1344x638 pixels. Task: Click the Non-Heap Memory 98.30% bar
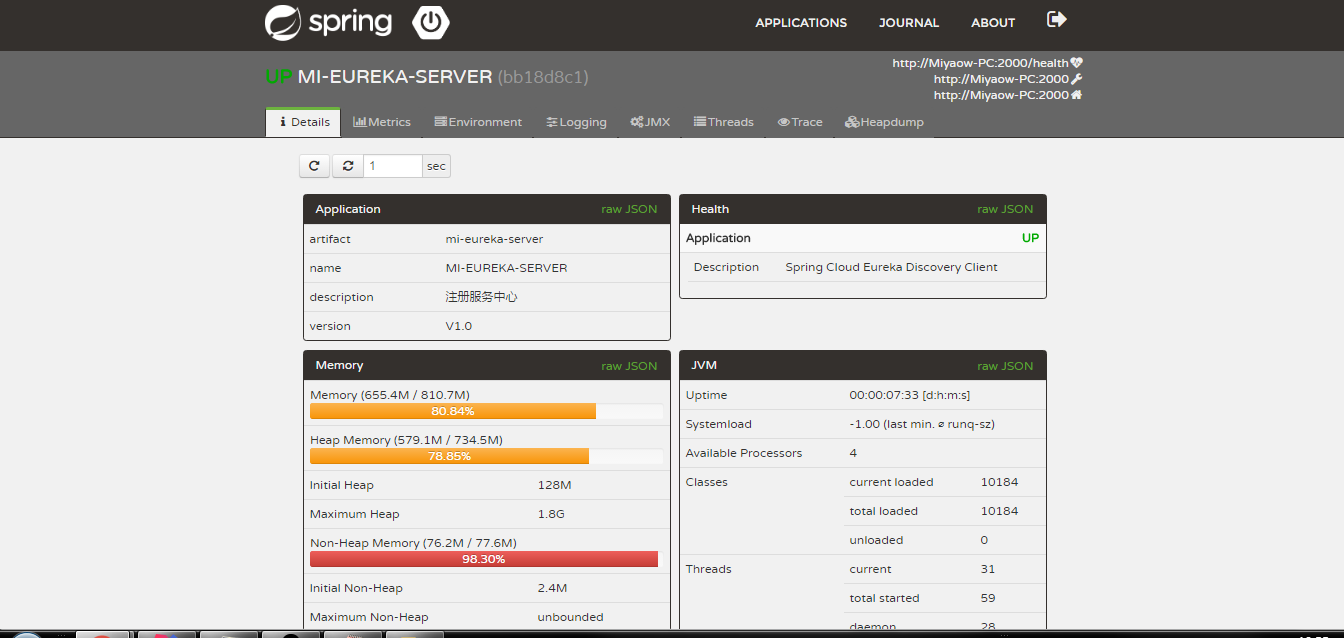coord(484,559)
